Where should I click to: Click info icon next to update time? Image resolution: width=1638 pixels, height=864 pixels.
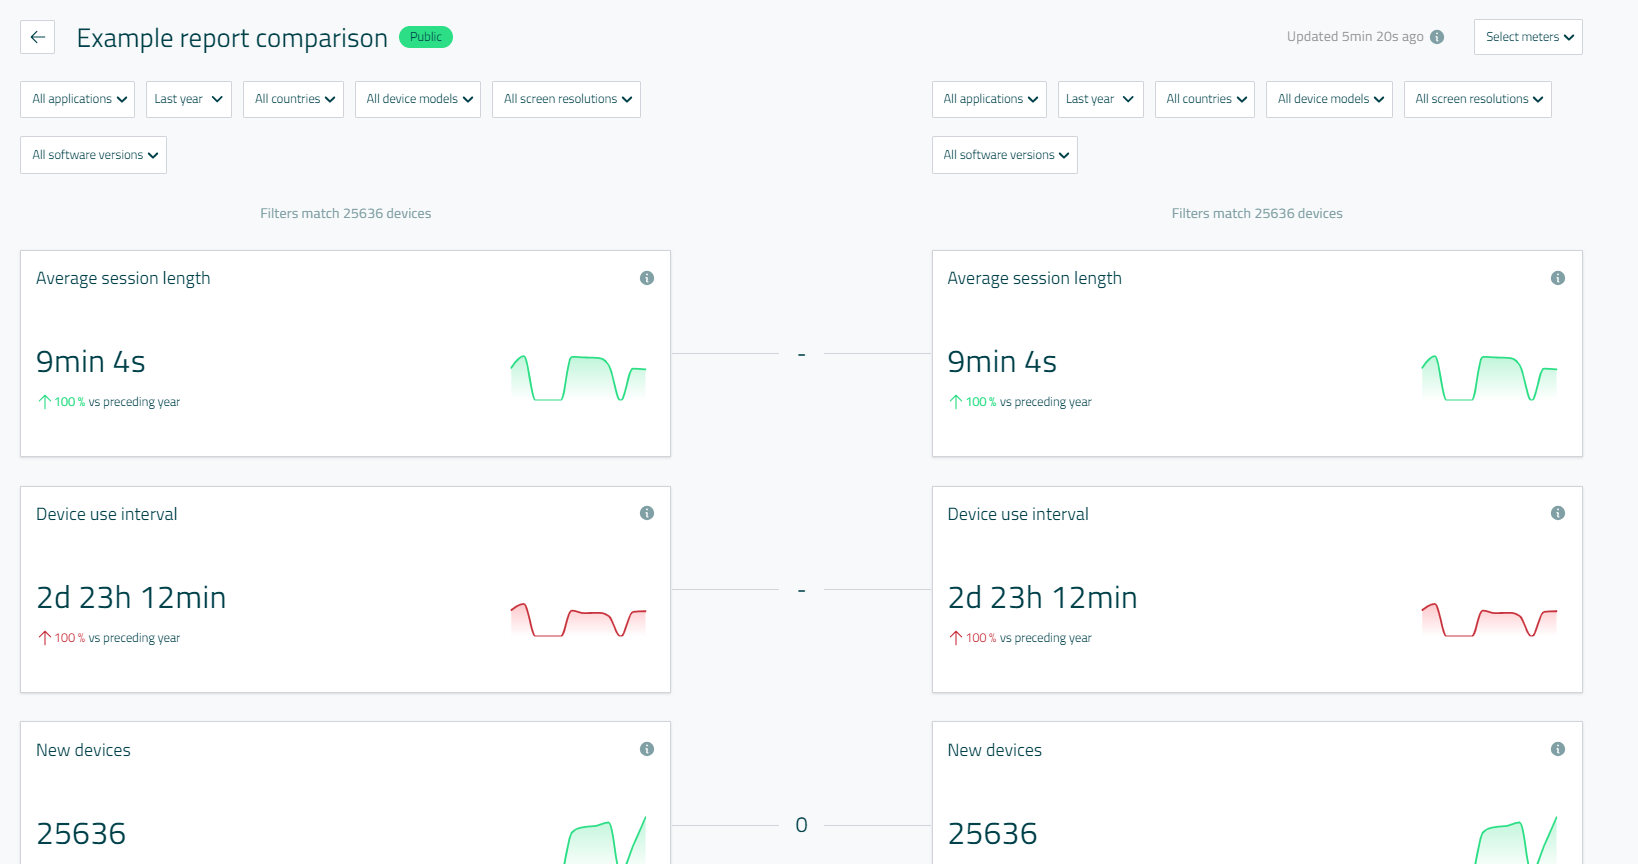[x=1437, y=37]
